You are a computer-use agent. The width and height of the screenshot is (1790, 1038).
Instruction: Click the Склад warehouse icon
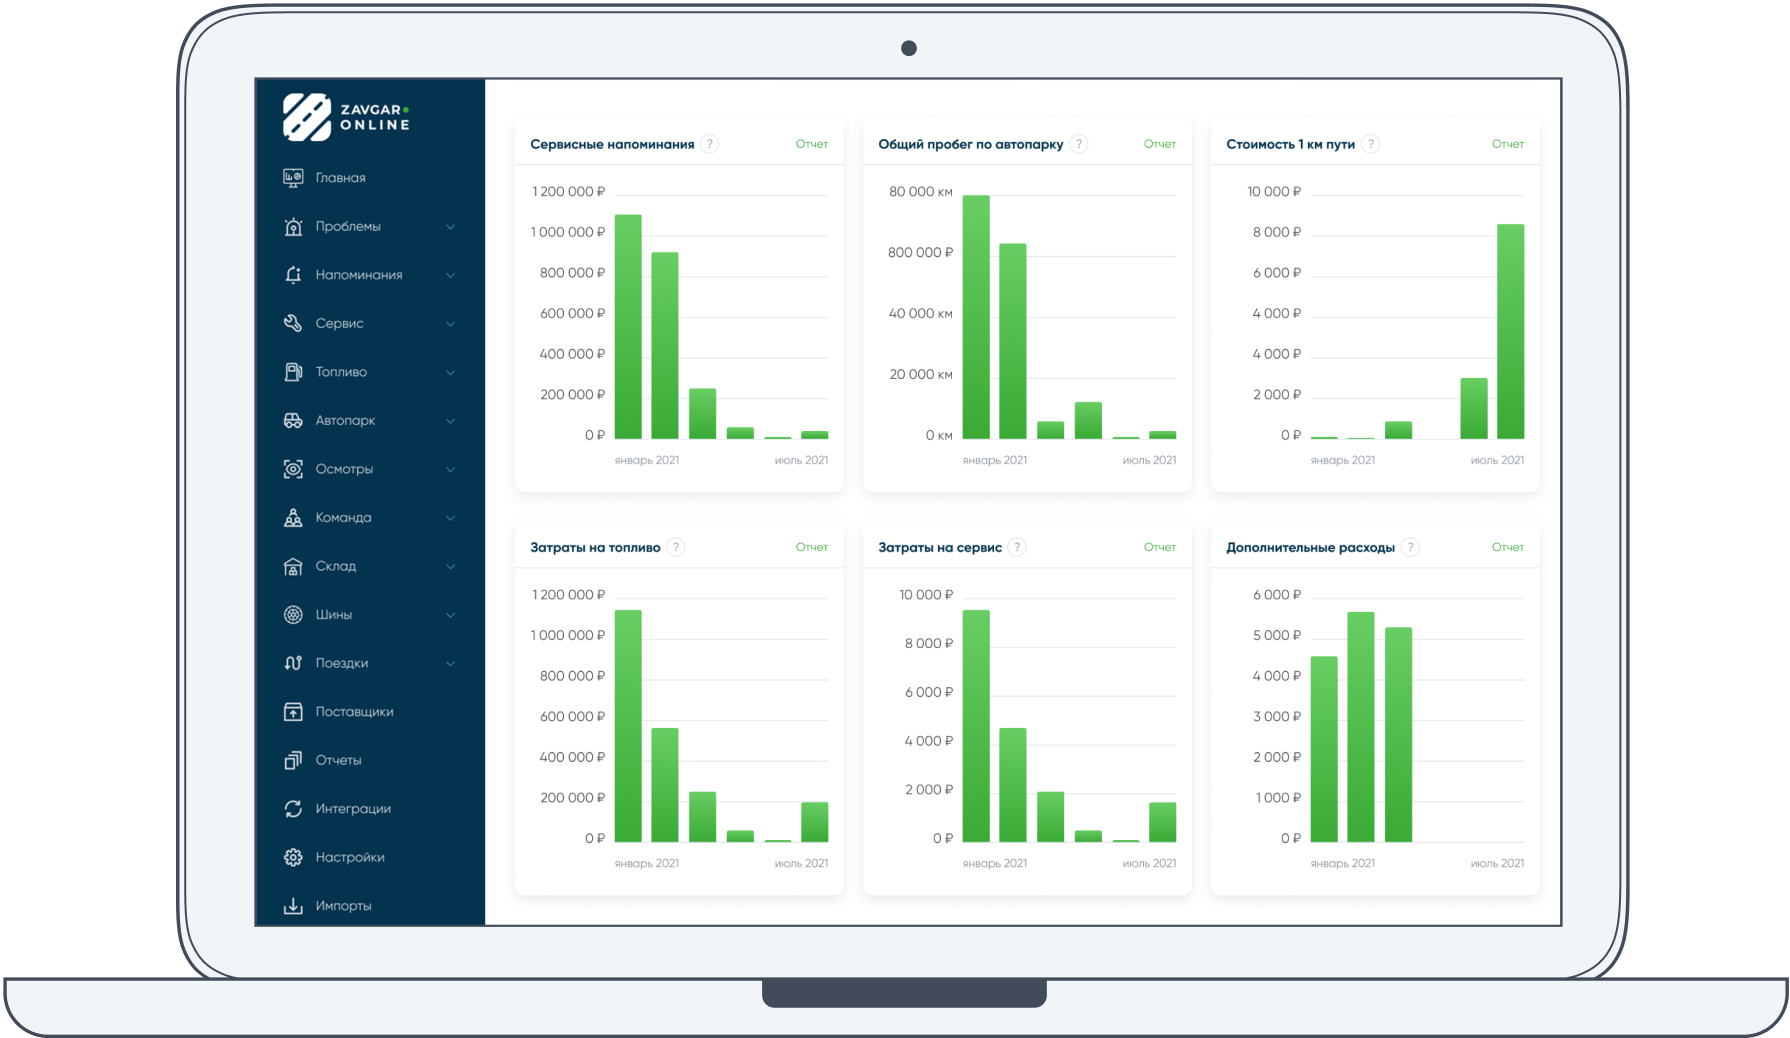(293, 566)
